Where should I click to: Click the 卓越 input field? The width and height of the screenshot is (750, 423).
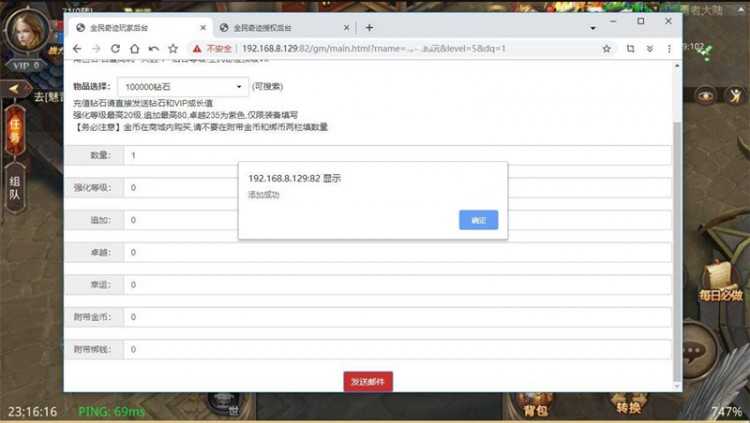click(397, 252)
